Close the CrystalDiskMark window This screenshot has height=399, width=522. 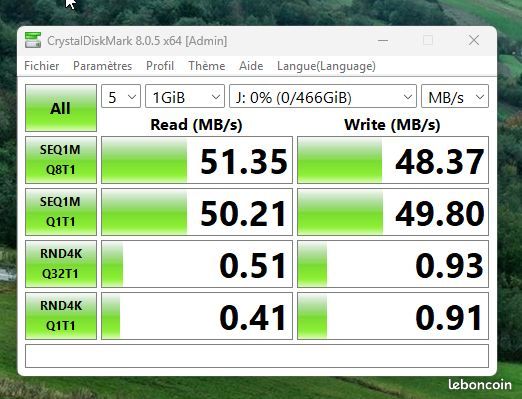[x=474, y=40]
